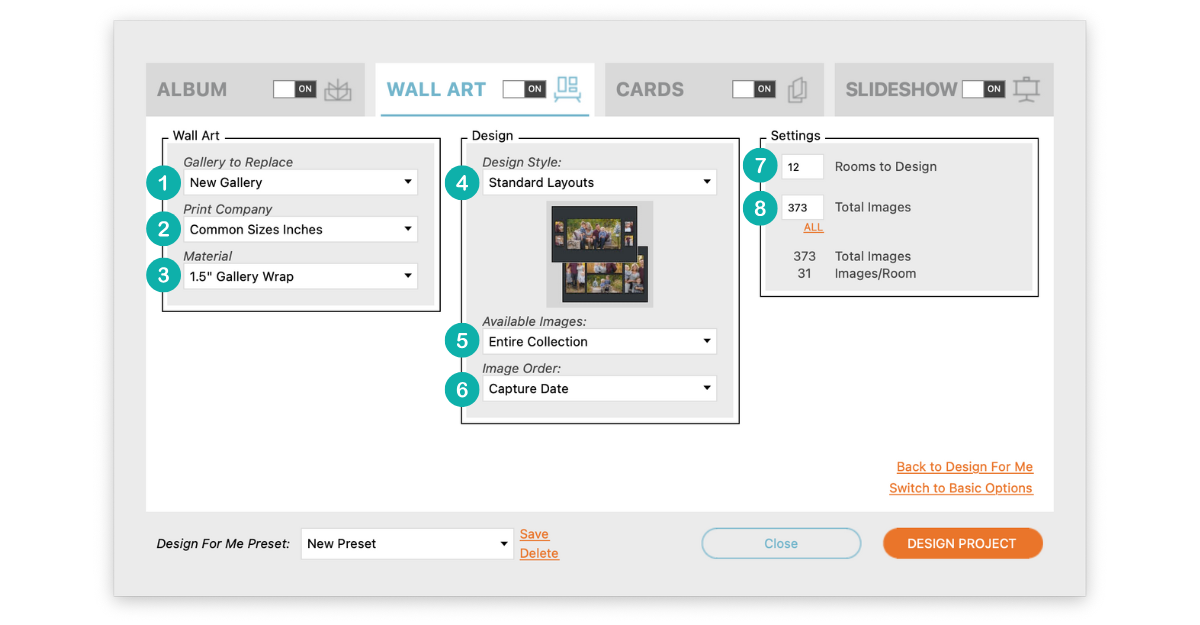
Task: Click numbered marker 1 beside Gallery to Replace
Action: coord(163,182)
